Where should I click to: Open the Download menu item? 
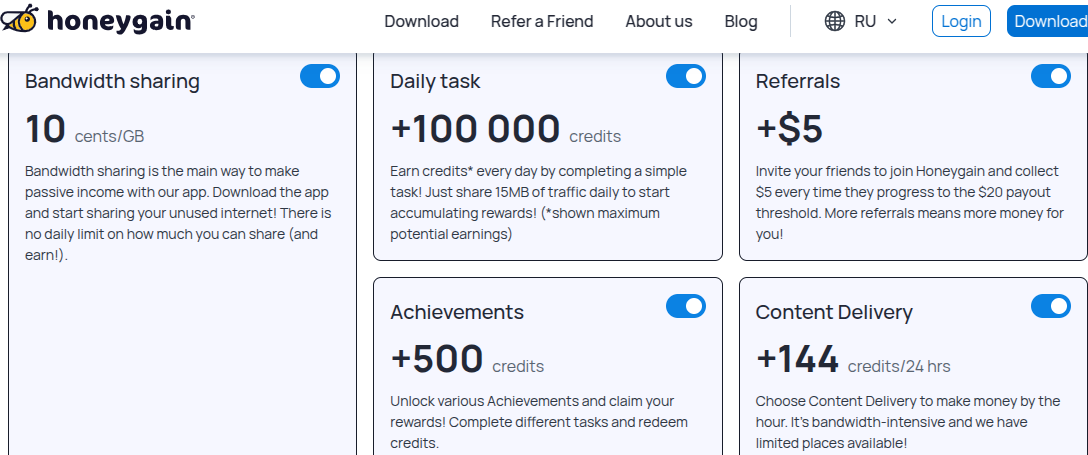coord(421,22)
